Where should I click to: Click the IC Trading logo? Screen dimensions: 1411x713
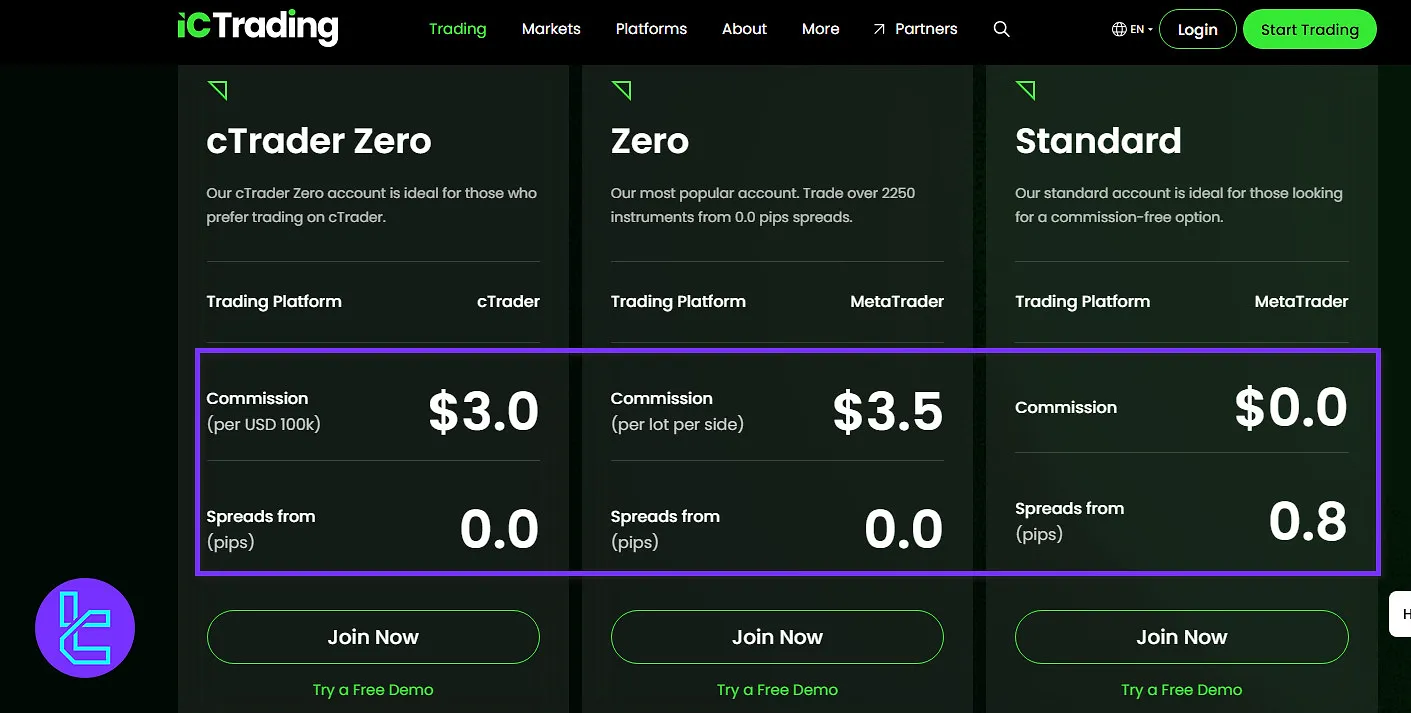click(258, 28)
